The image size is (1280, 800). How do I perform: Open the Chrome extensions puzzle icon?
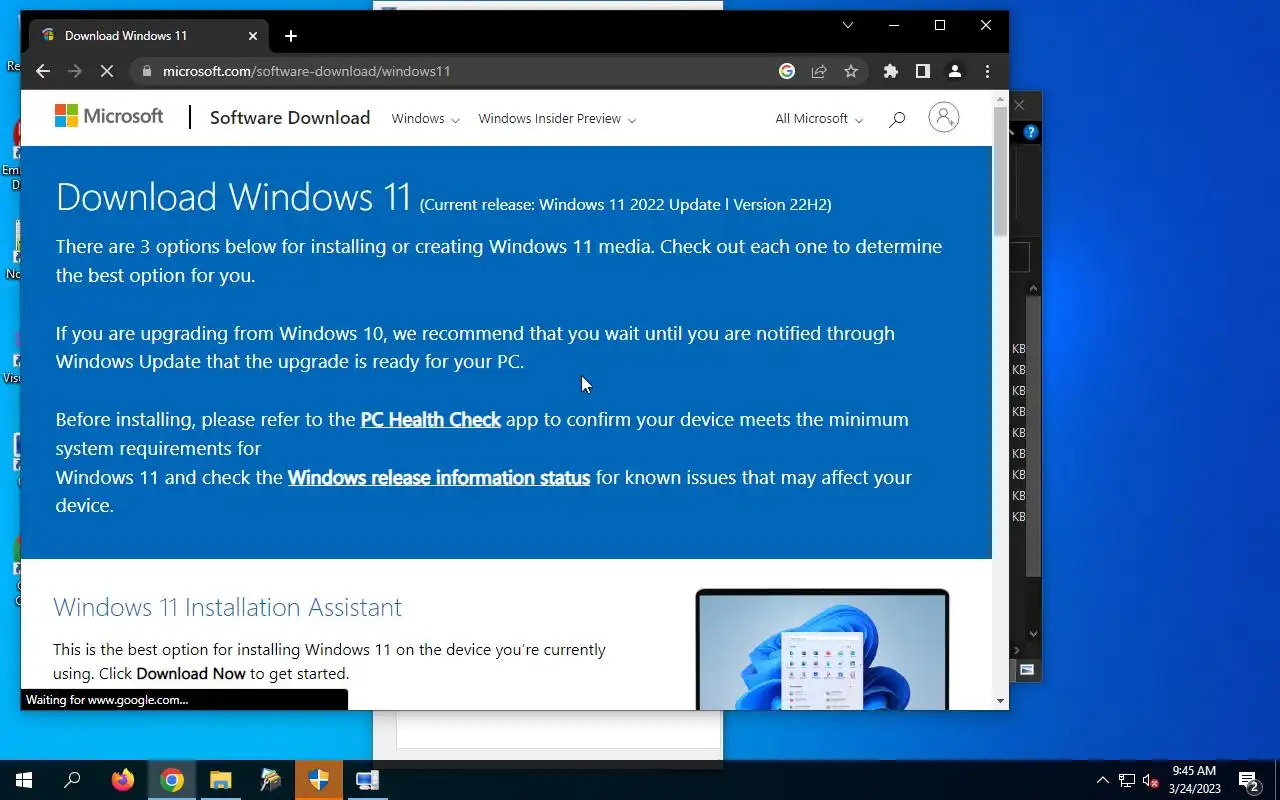point(891,71)
